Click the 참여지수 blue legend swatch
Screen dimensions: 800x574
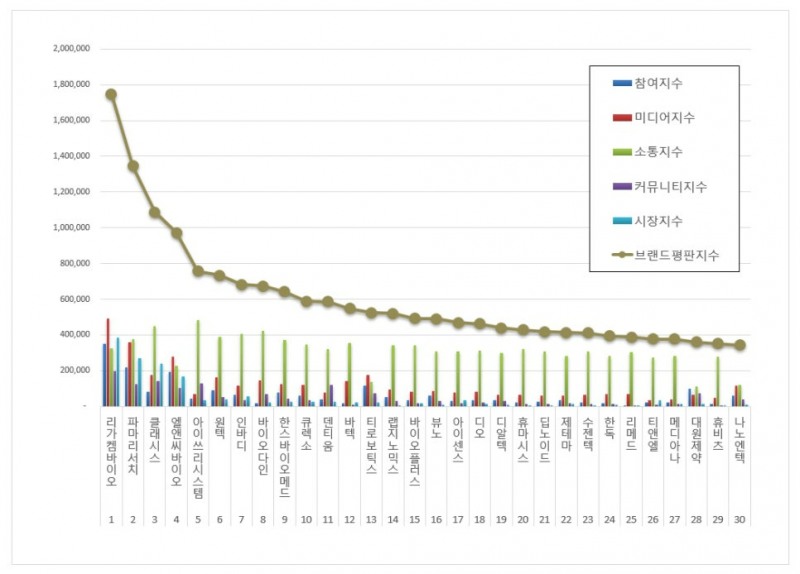pos(622,83)
